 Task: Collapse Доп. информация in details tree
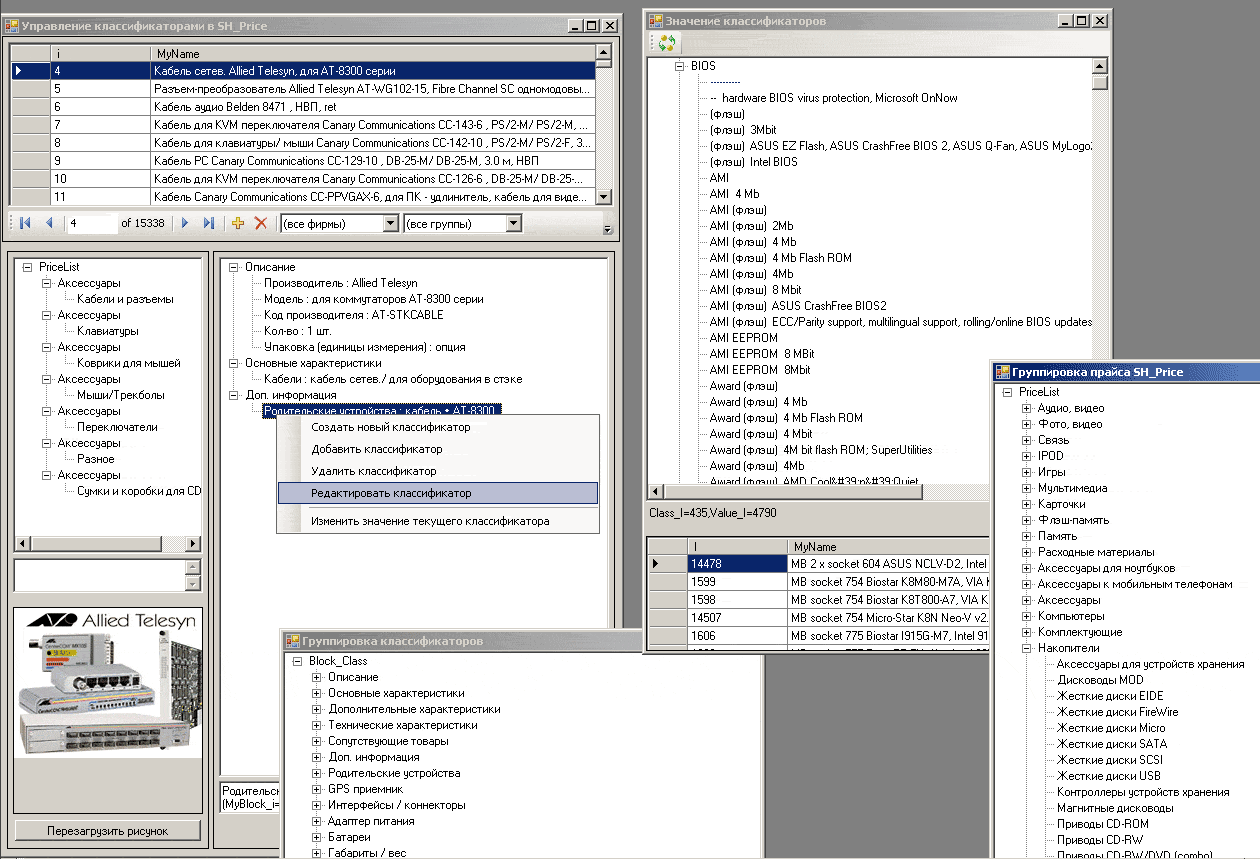click(x=233, y=395)
